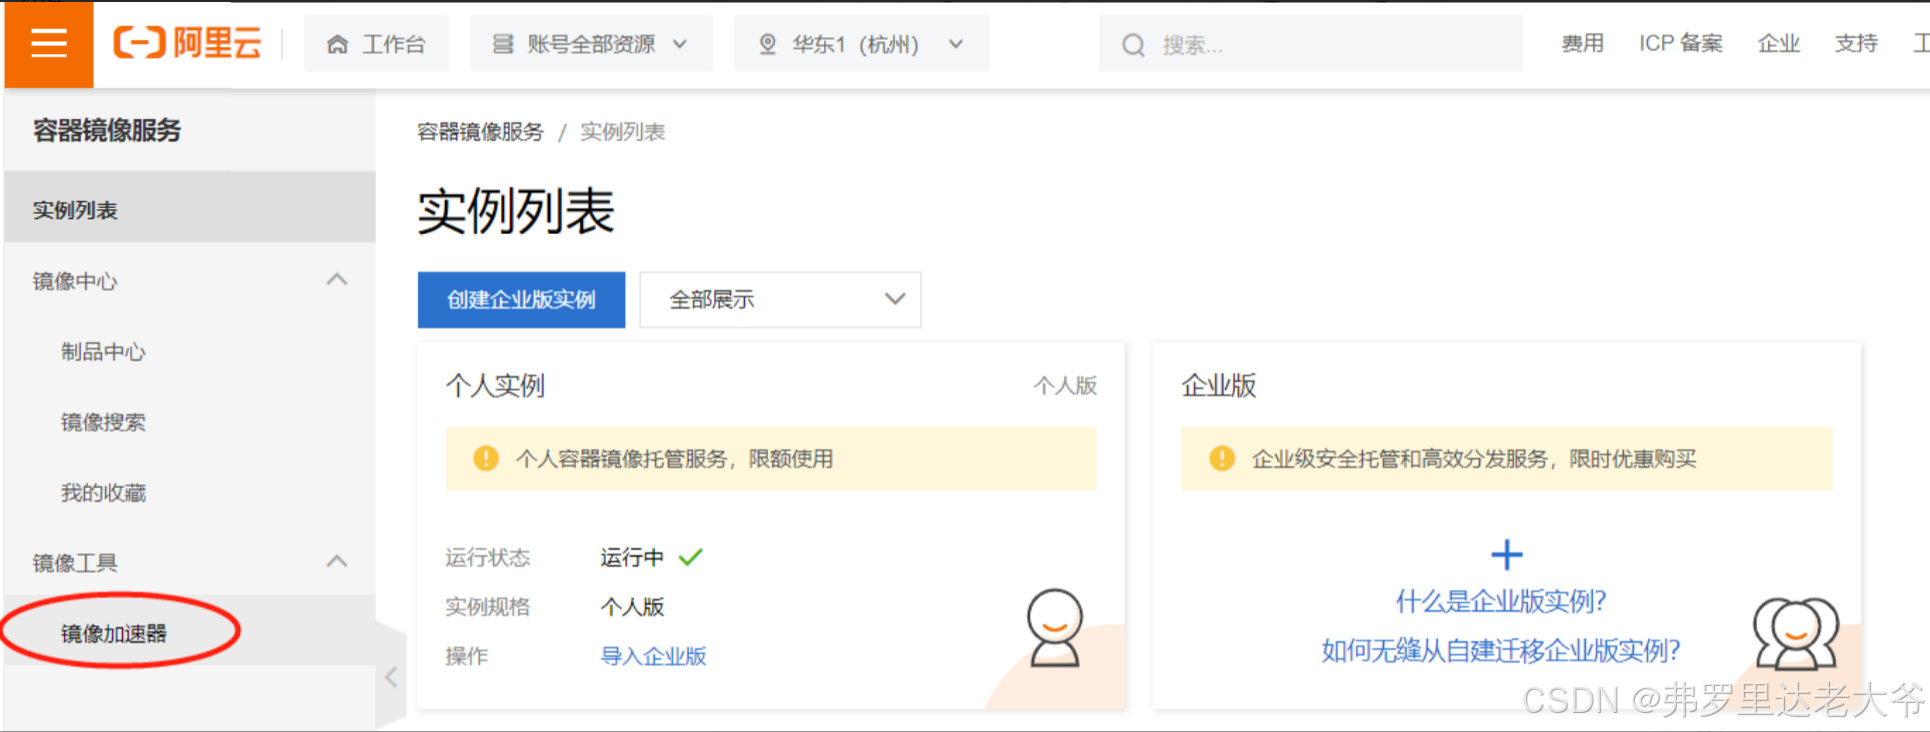Open 制品中心 in the sidebar
Viewport: 1930px width, 732px height.
[103, 351]
